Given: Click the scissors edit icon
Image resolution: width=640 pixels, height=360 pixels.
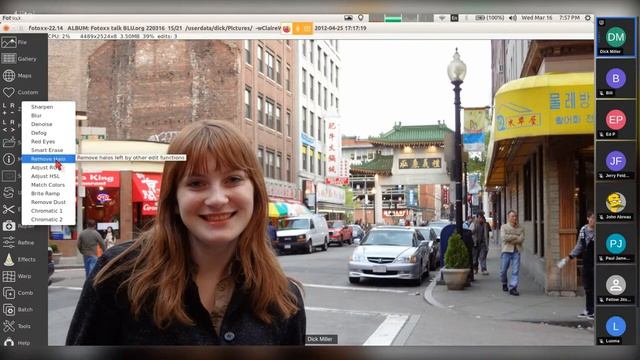Looking at the screenshot, I should click(x=9, y=209).
